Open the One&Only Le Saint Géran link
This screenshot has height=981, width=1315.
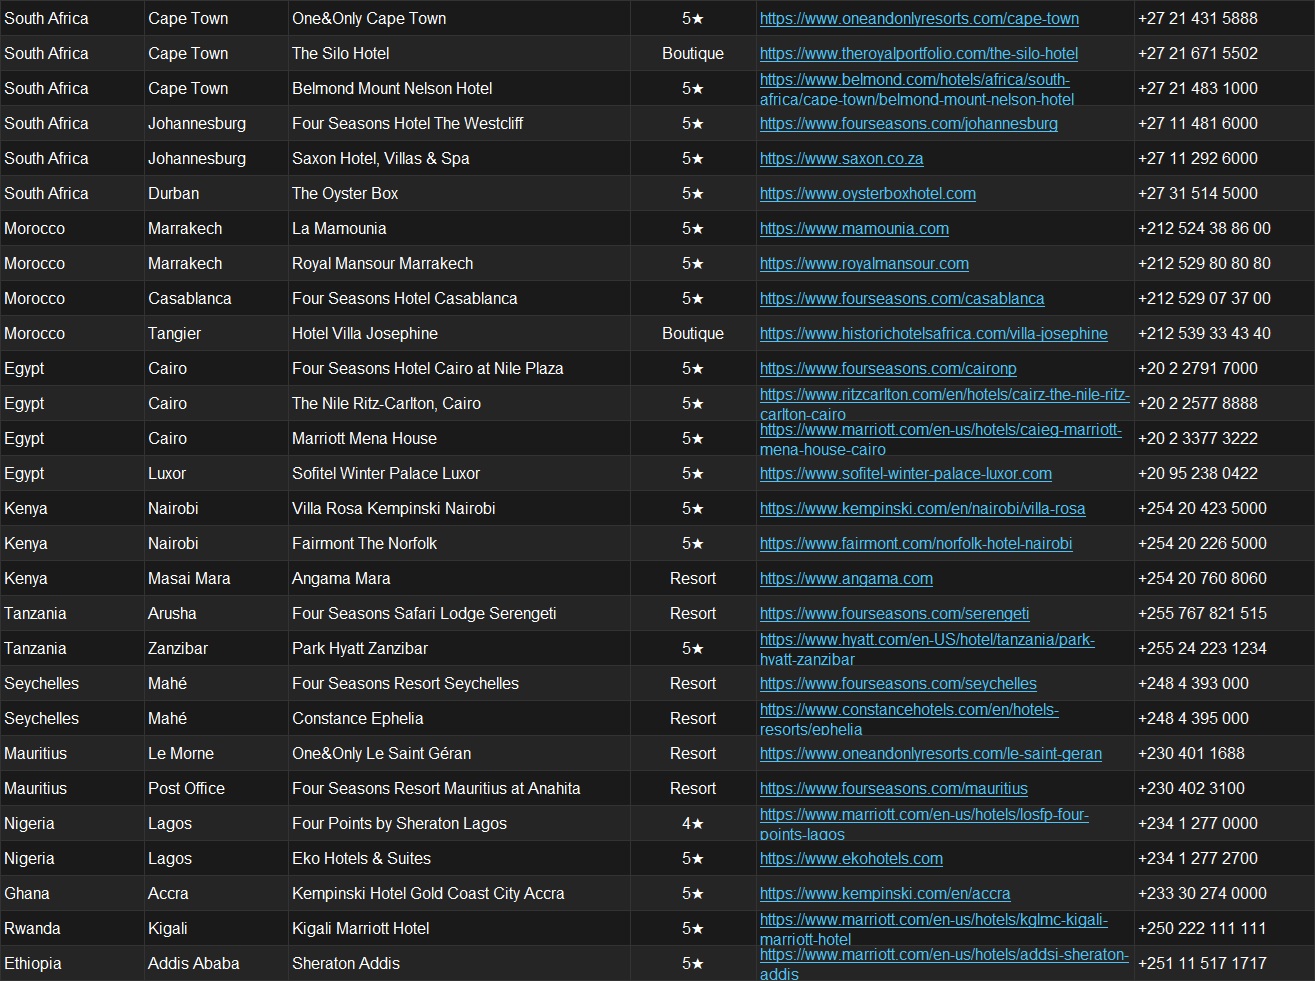(x=931, y=753)
